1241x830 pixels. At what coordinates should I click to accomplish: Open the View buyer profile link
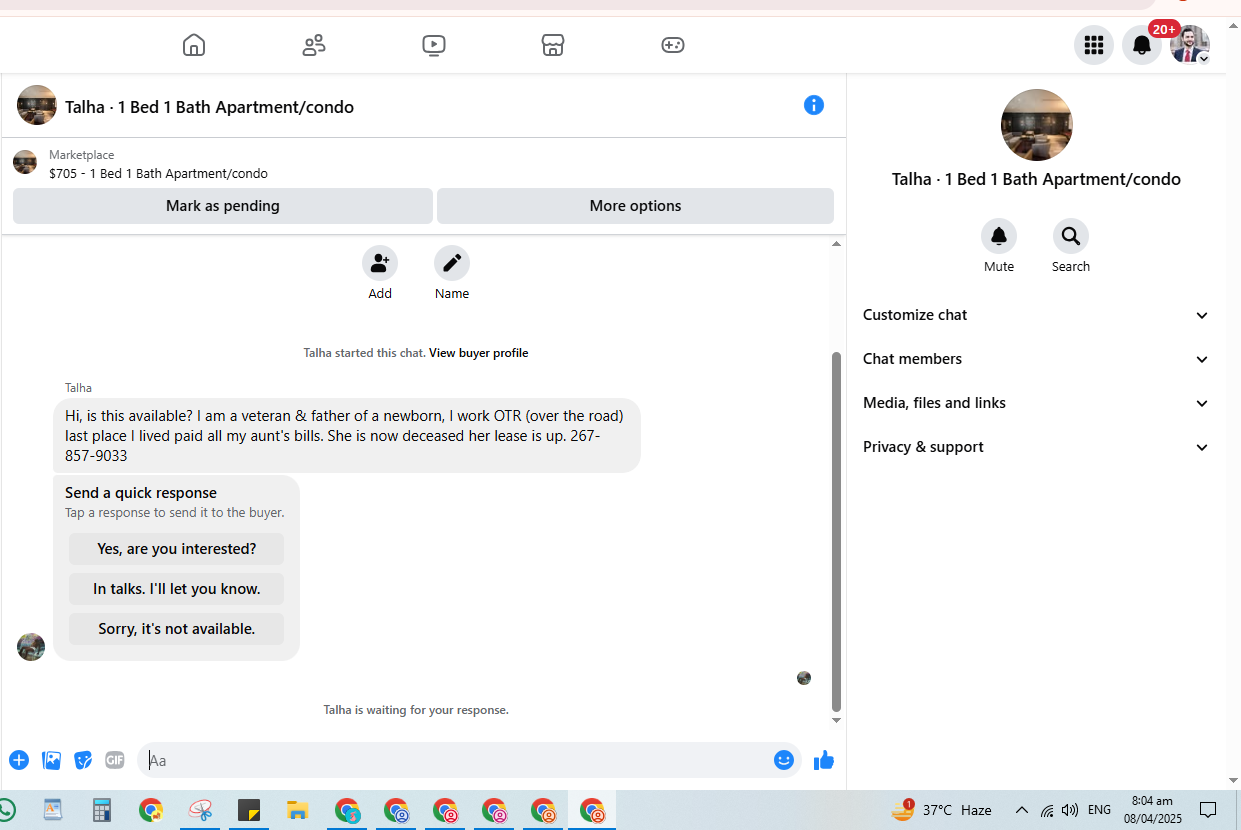coord(478,353)
